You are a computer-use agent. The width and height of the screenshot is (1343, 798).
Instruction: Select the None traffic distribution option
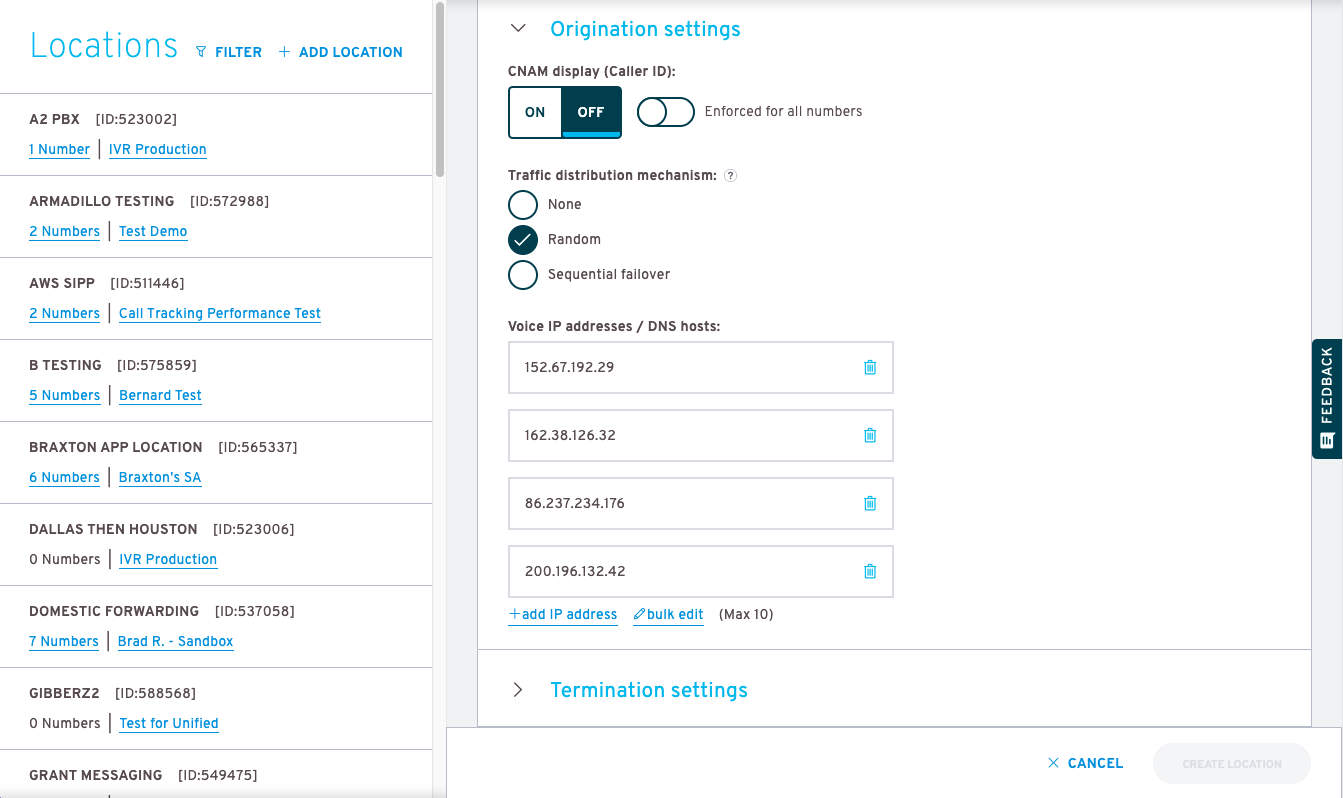click(x=523, y=205)
